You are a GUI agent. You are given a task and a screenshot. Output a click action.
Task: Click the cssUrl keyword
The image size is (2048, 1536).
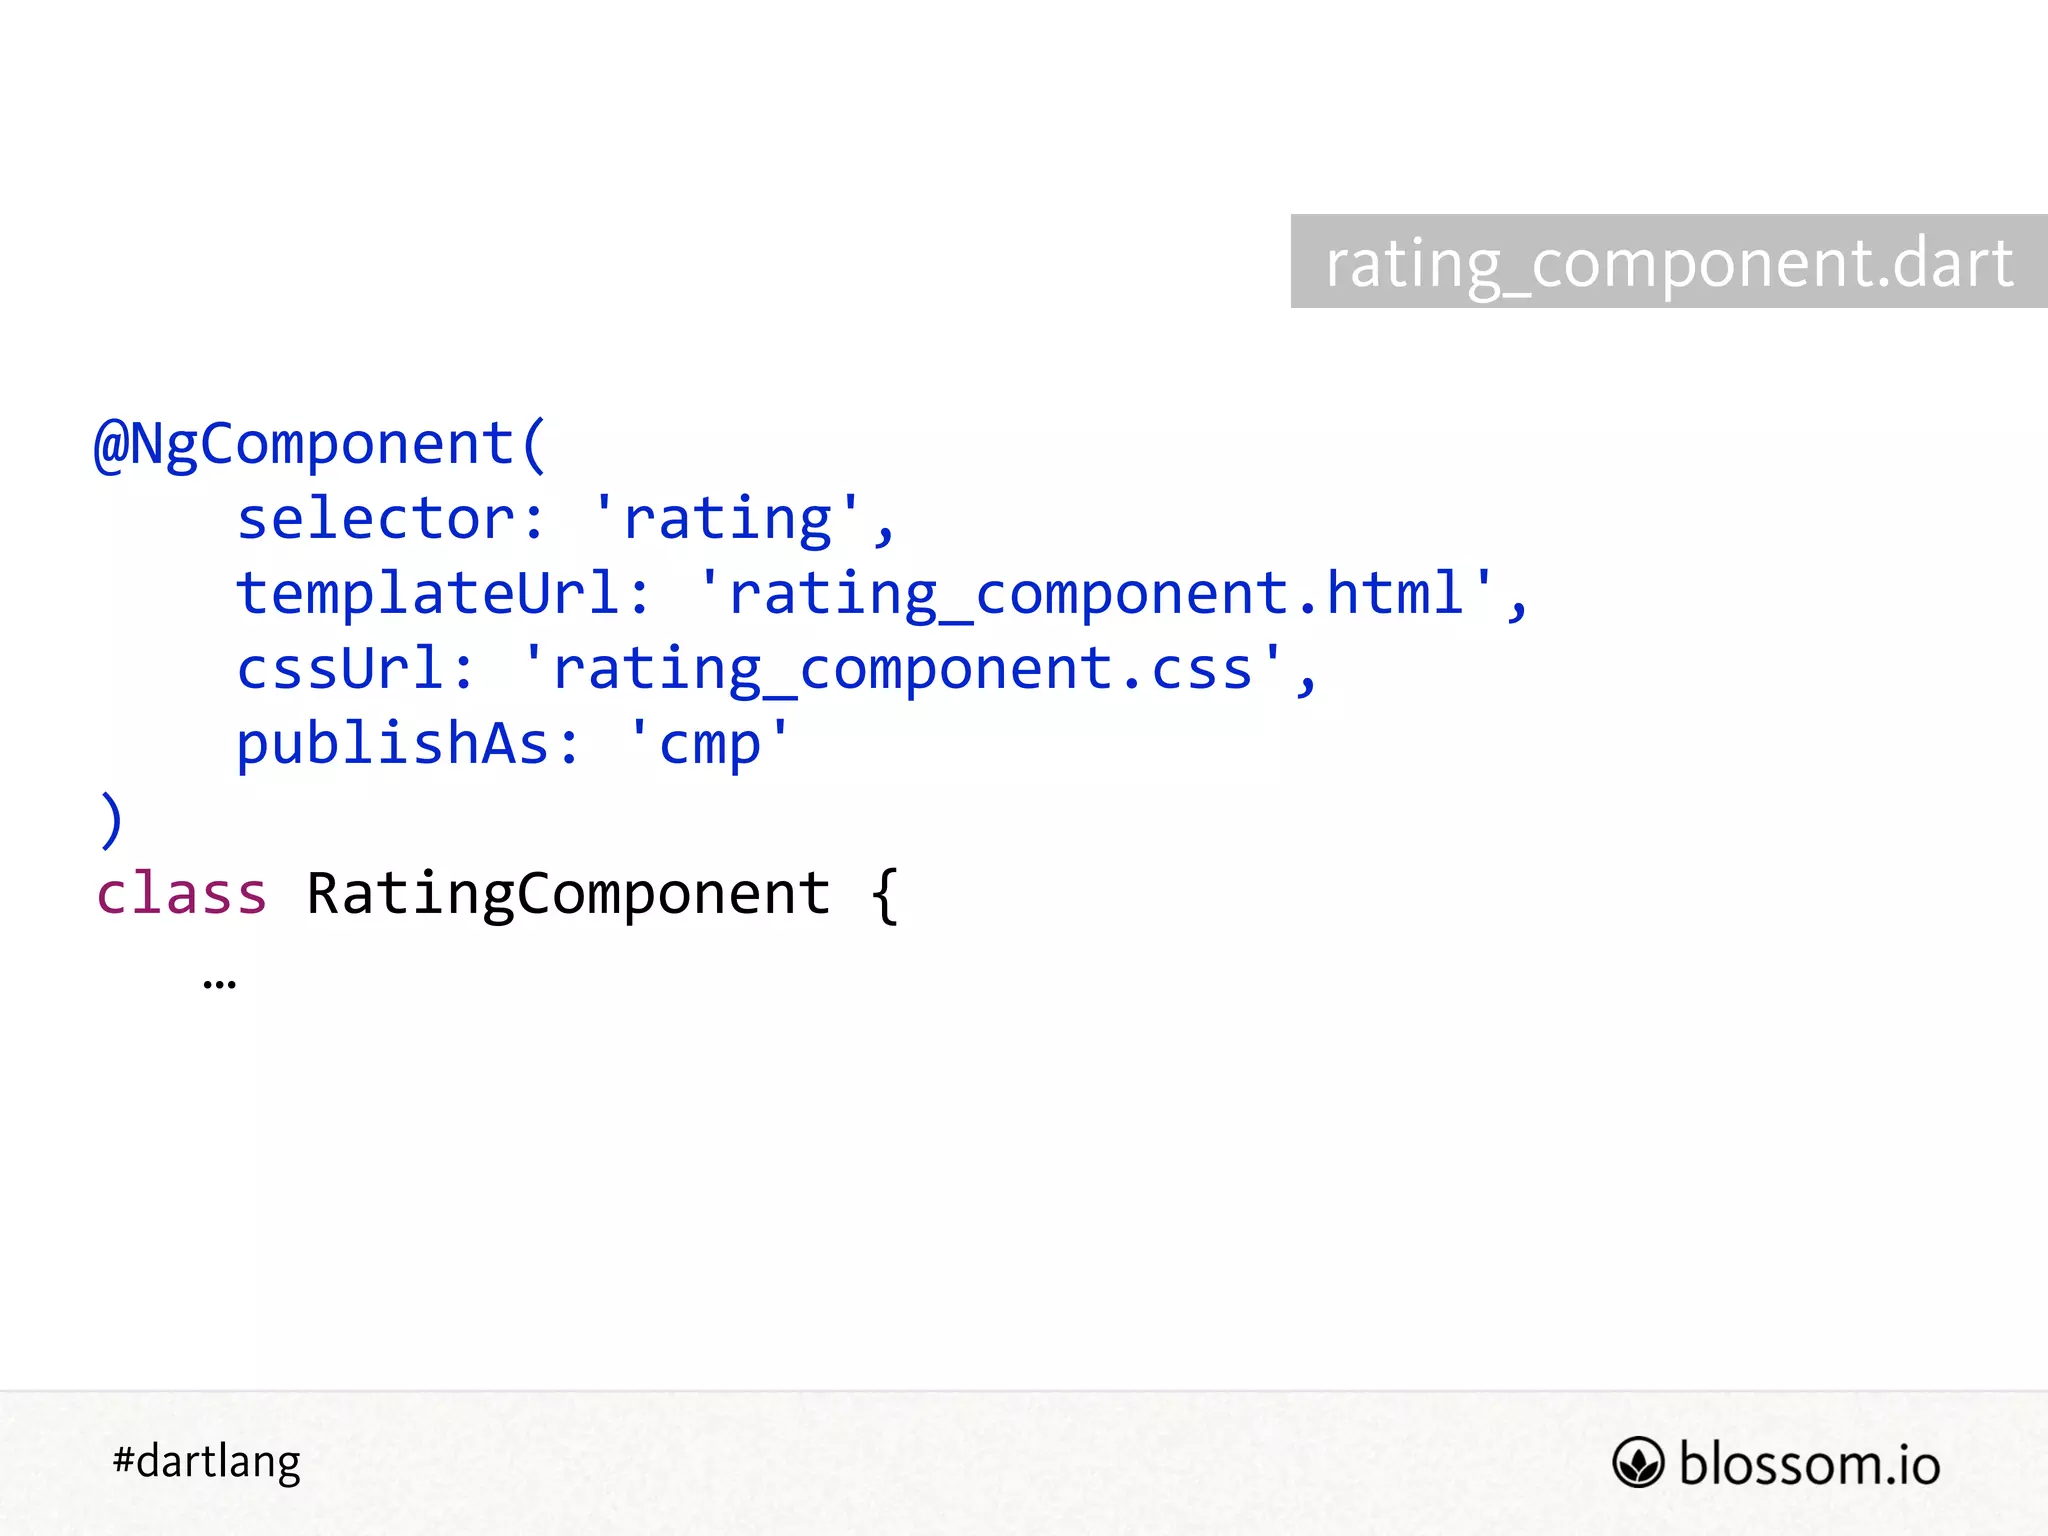[x=340, y=669]
